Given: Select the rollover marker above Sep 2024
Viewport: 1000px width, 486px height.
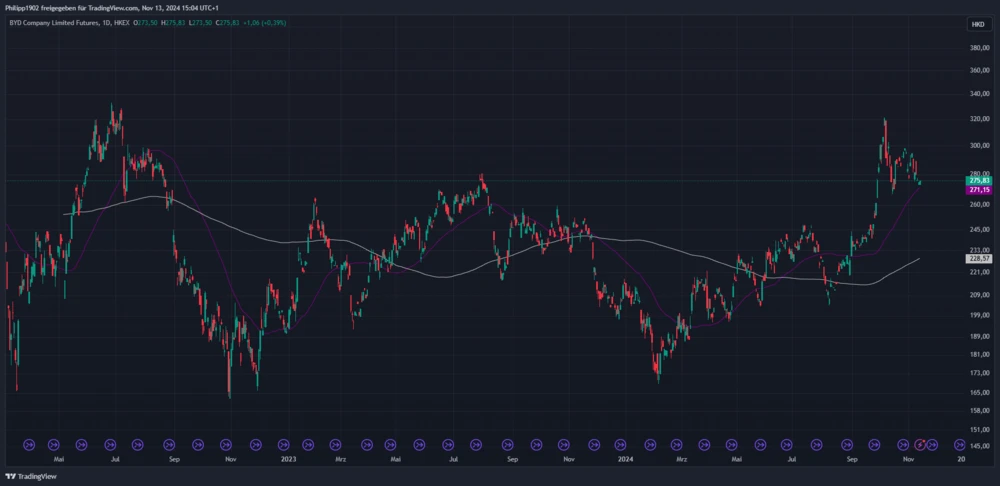Looking at the screenshot, I should pyautogui.click(x=848, y=443).
